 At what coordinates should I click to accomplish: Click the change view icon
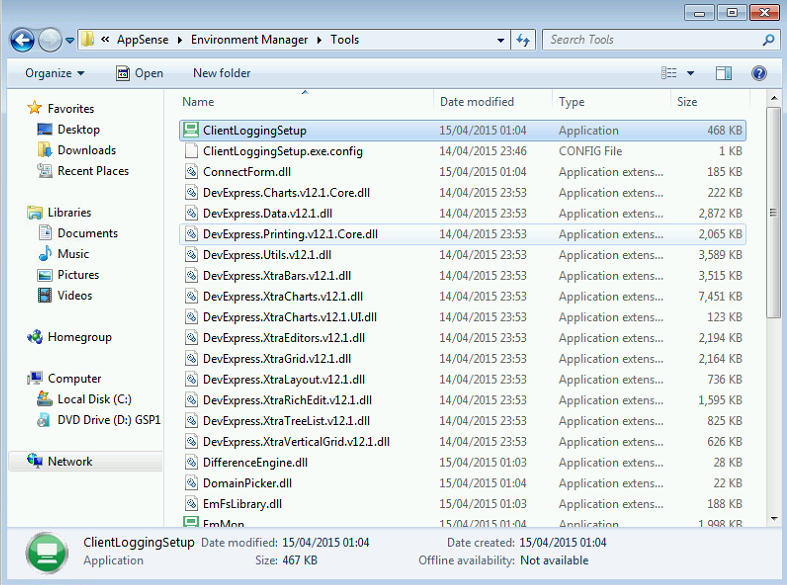click(x=669, y=73)
